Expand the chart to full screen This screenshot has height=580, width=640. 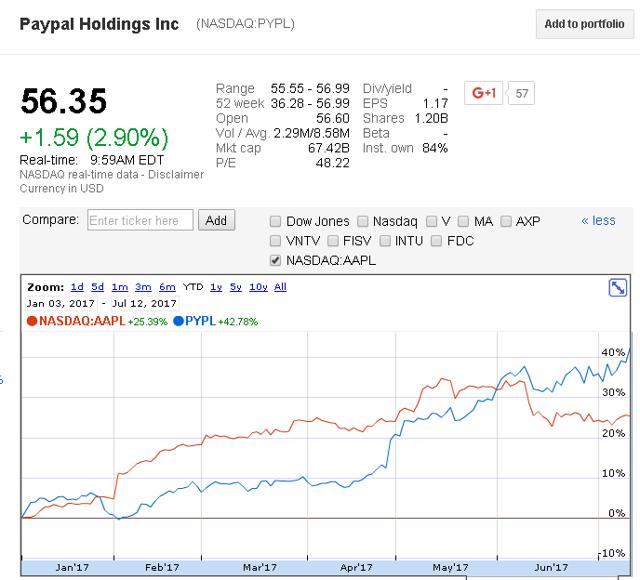coord(617,287)
